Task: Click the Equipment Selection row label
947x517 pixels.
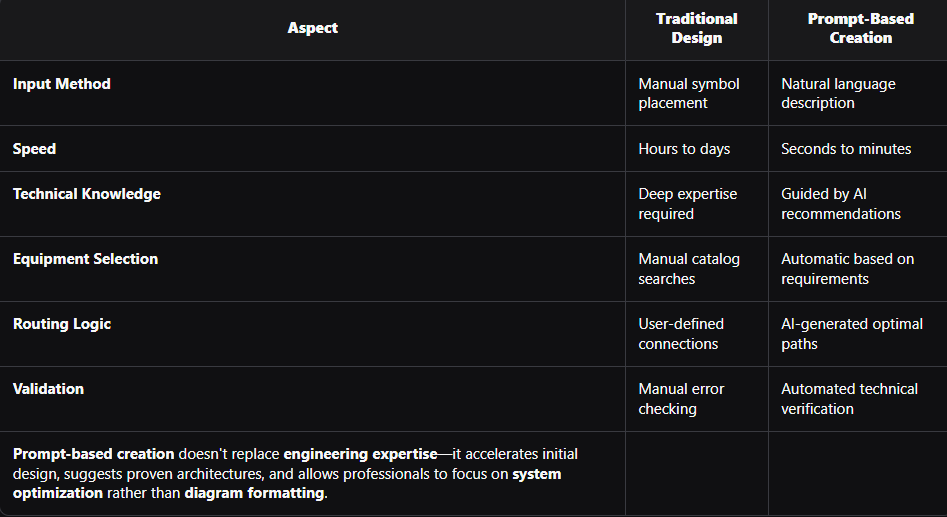Action: 85,259
